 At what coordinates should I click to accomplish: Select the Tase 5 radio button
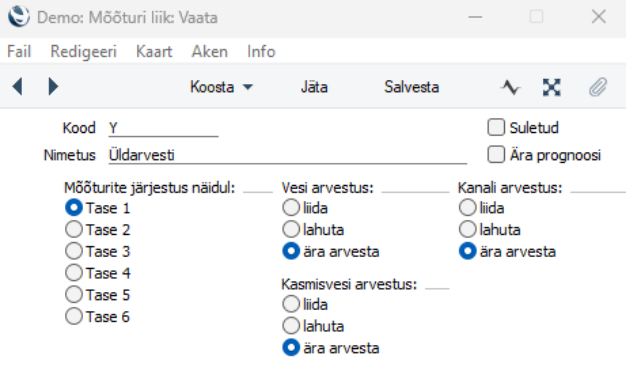point(74,295)
